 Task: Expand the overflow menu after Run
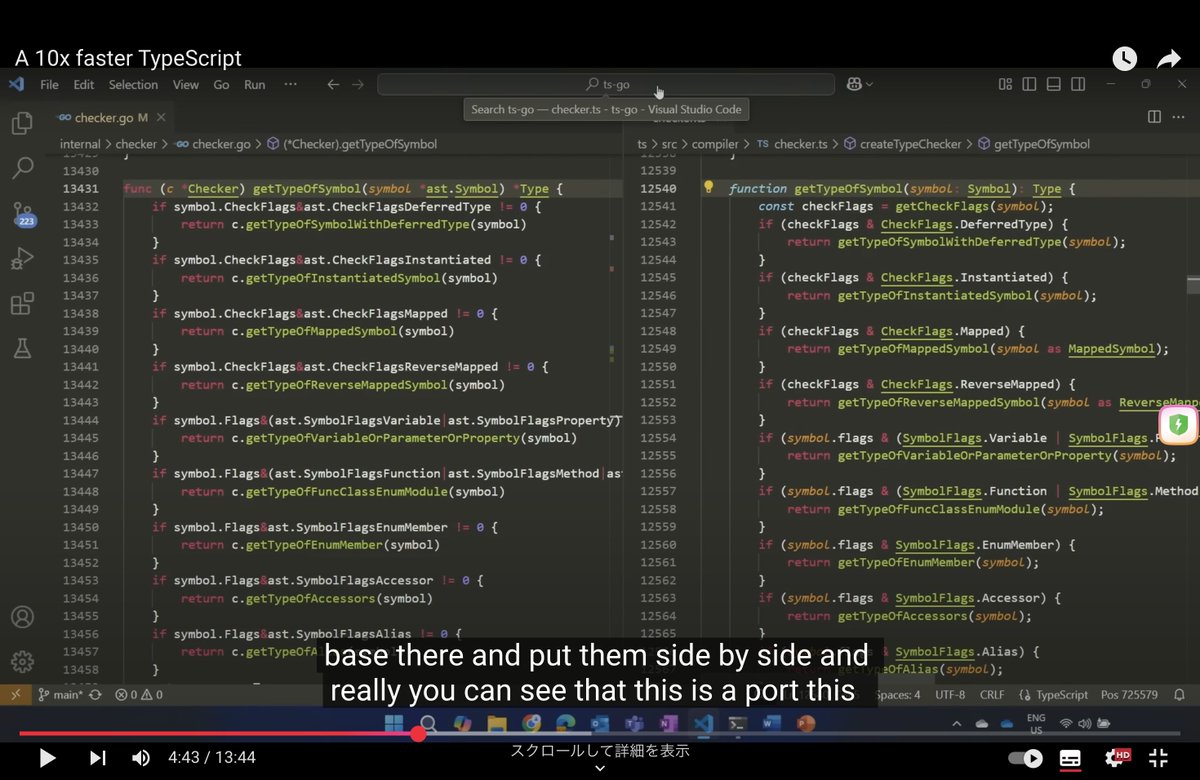290,85
